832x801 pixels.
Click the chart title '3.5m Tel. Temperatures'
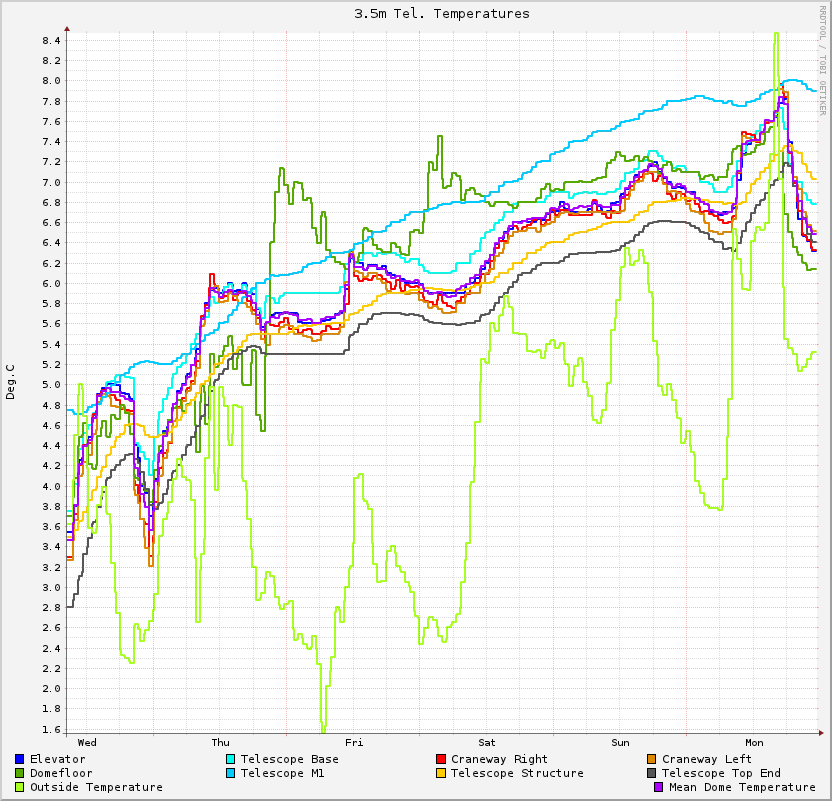tap(442, 13)
